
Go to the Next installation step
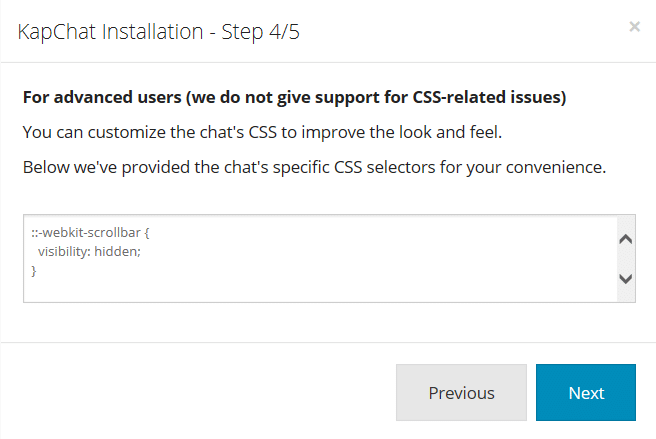click(x=586, y=392)
